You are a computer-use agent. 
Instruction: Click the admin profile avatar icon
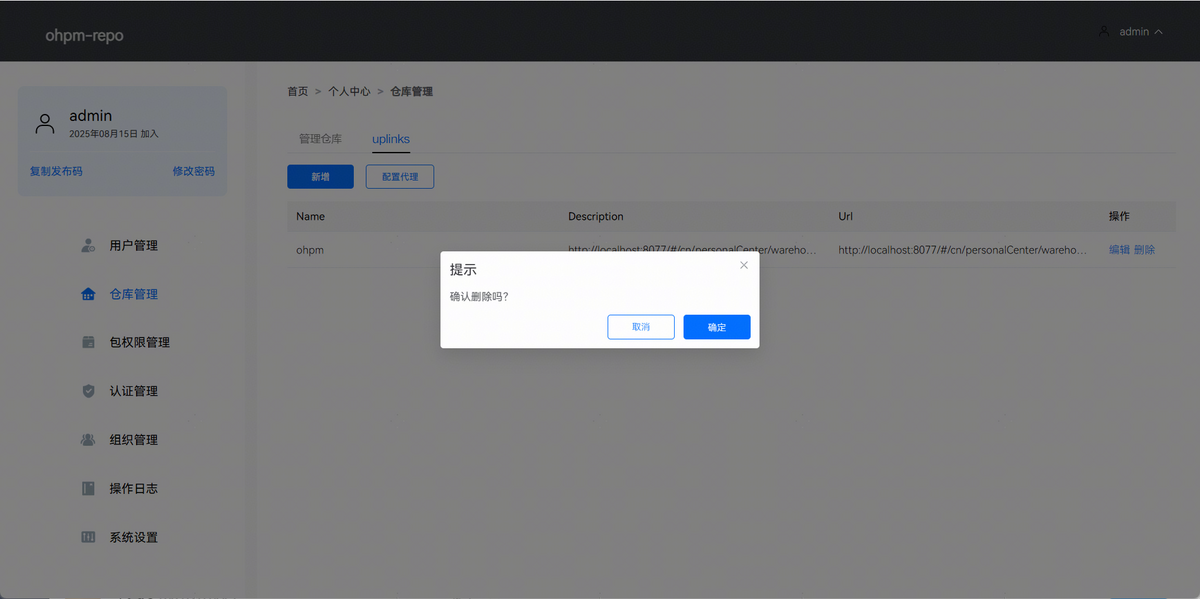[x=45, y=123]
